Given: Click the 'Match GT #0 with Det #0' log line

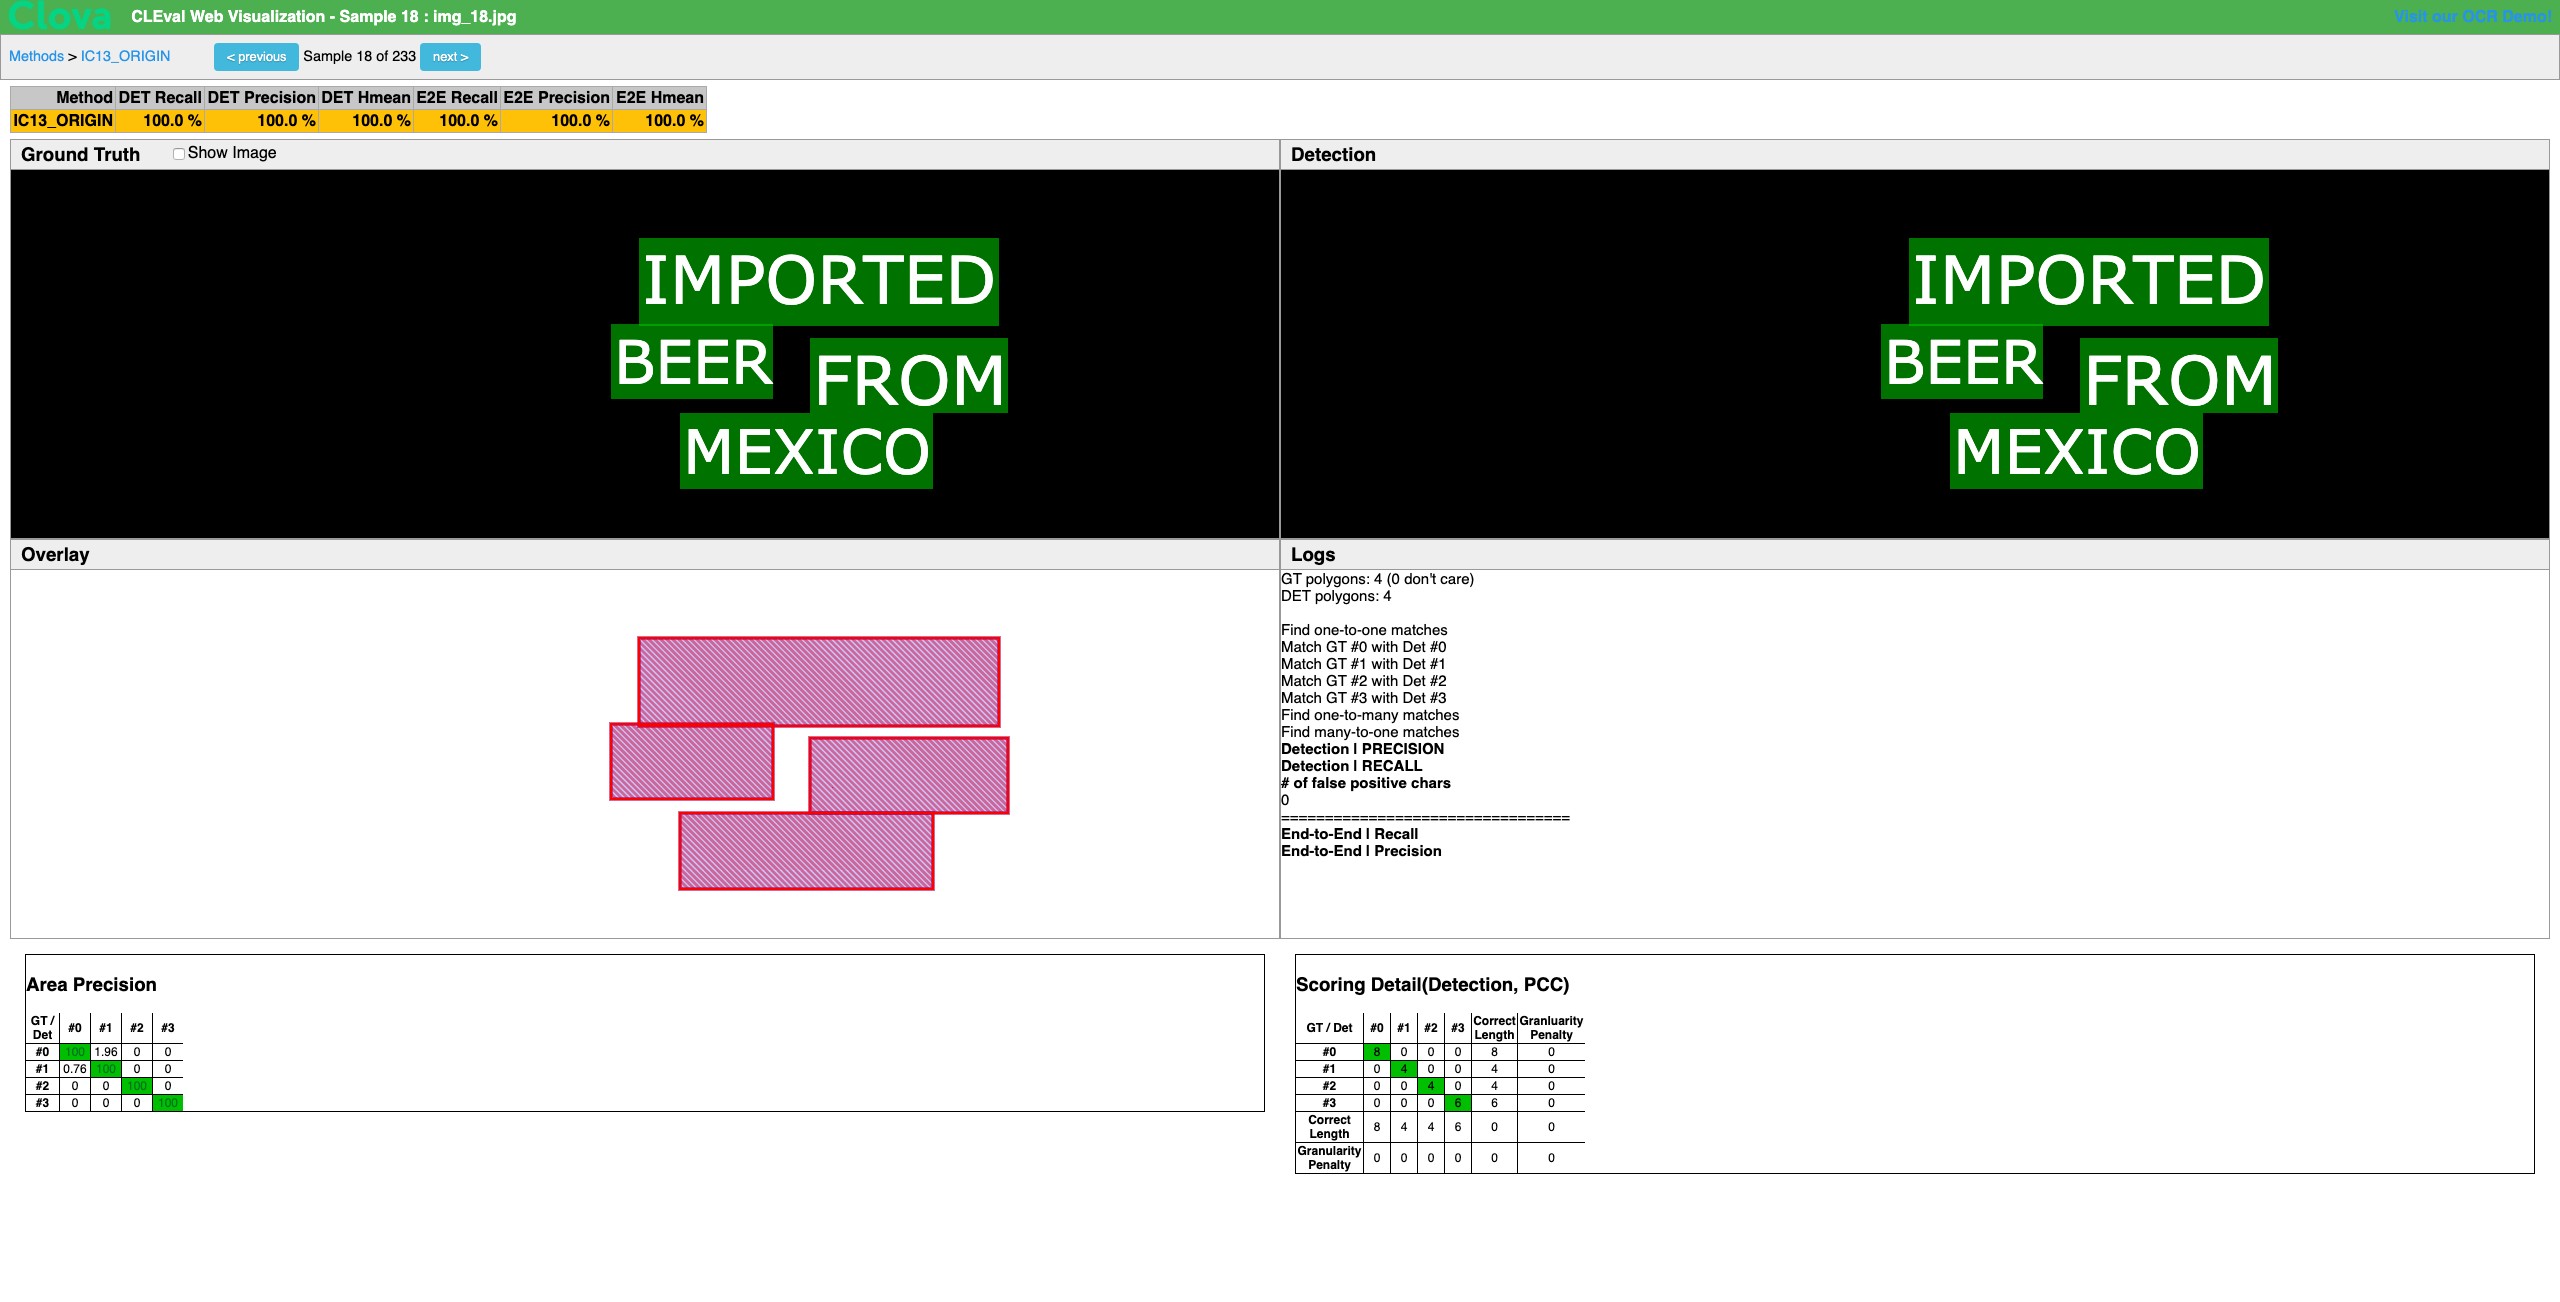Looking at the screenshot, I should (x=1363, y=647).
